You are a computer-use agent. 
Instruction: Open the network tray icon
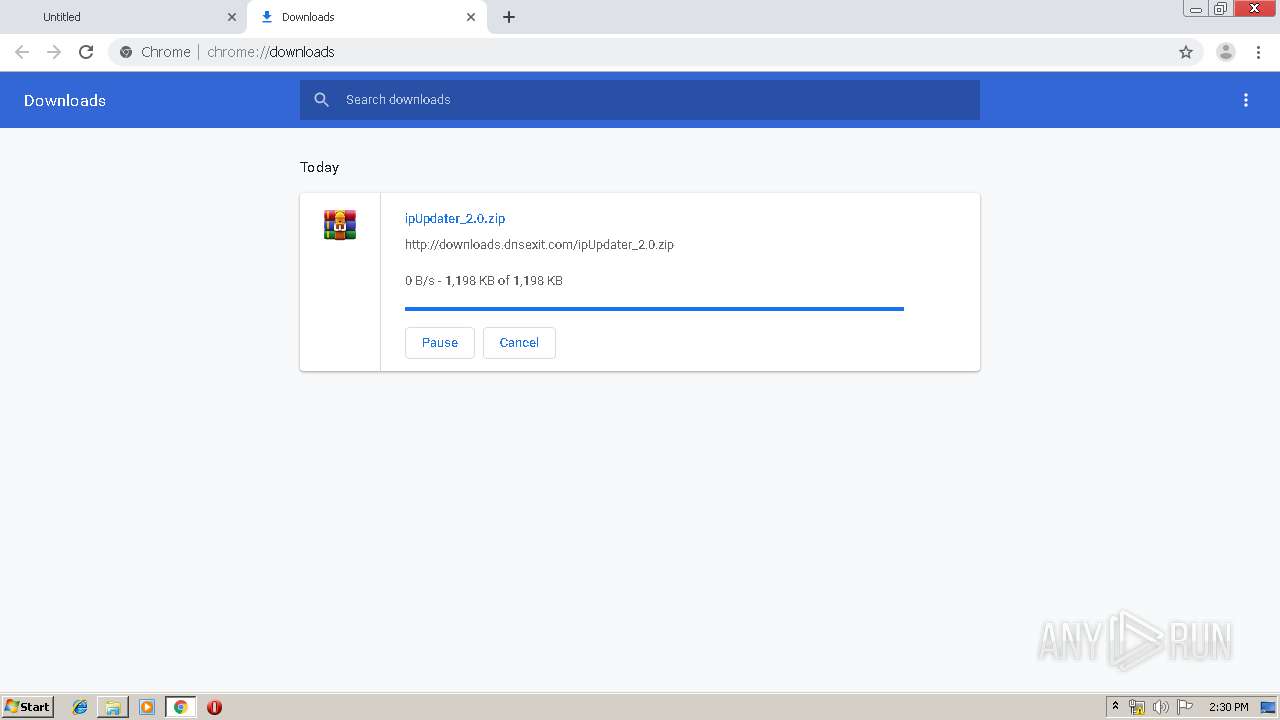(1137, 707)
